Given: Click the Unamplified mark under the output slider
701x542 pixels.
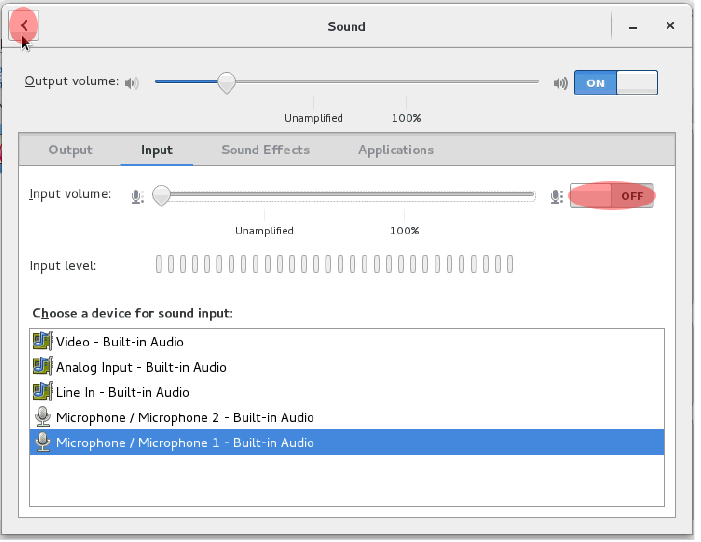Looking at the screenshot, I should click(313, 118).
